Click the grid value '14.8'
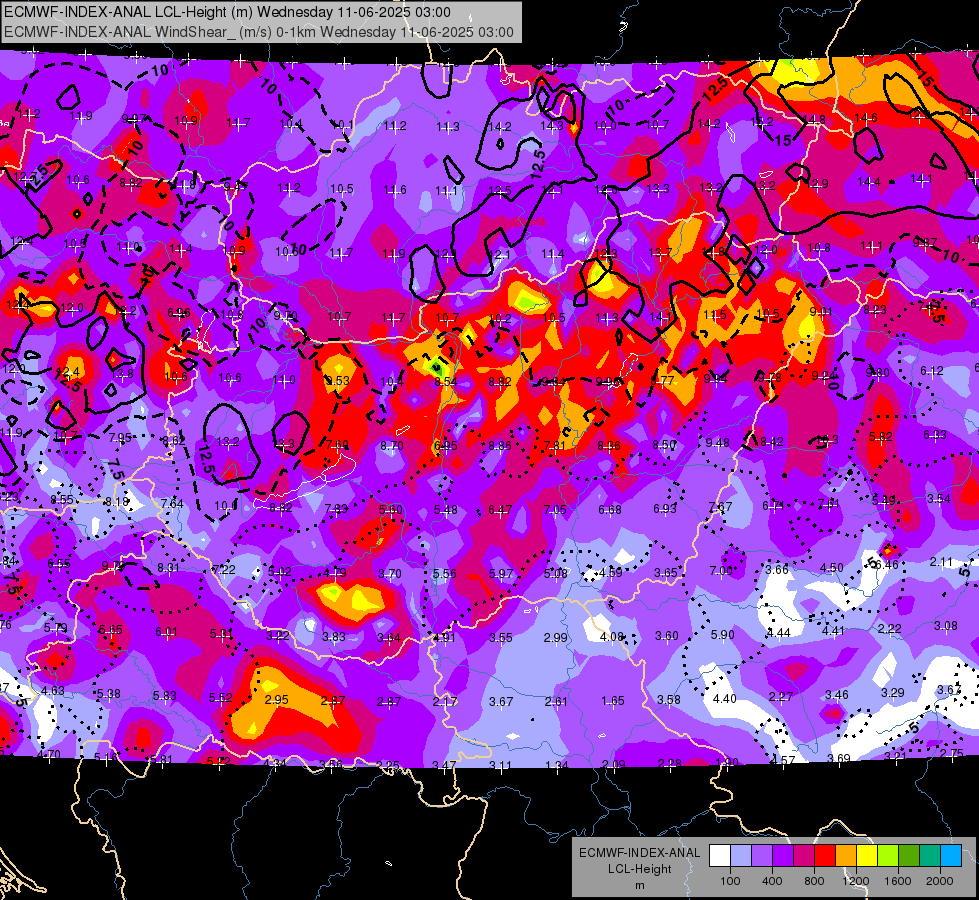 (x=814, y=119)
